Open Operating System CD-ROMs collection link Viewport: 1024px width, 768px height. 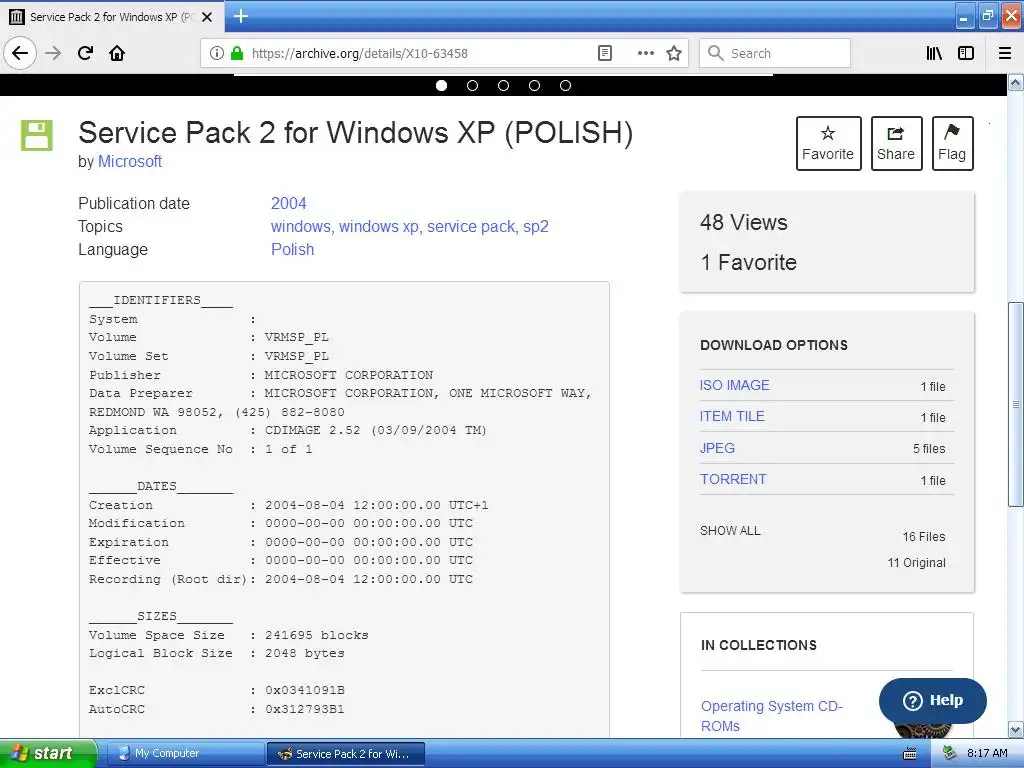(771, 716)
